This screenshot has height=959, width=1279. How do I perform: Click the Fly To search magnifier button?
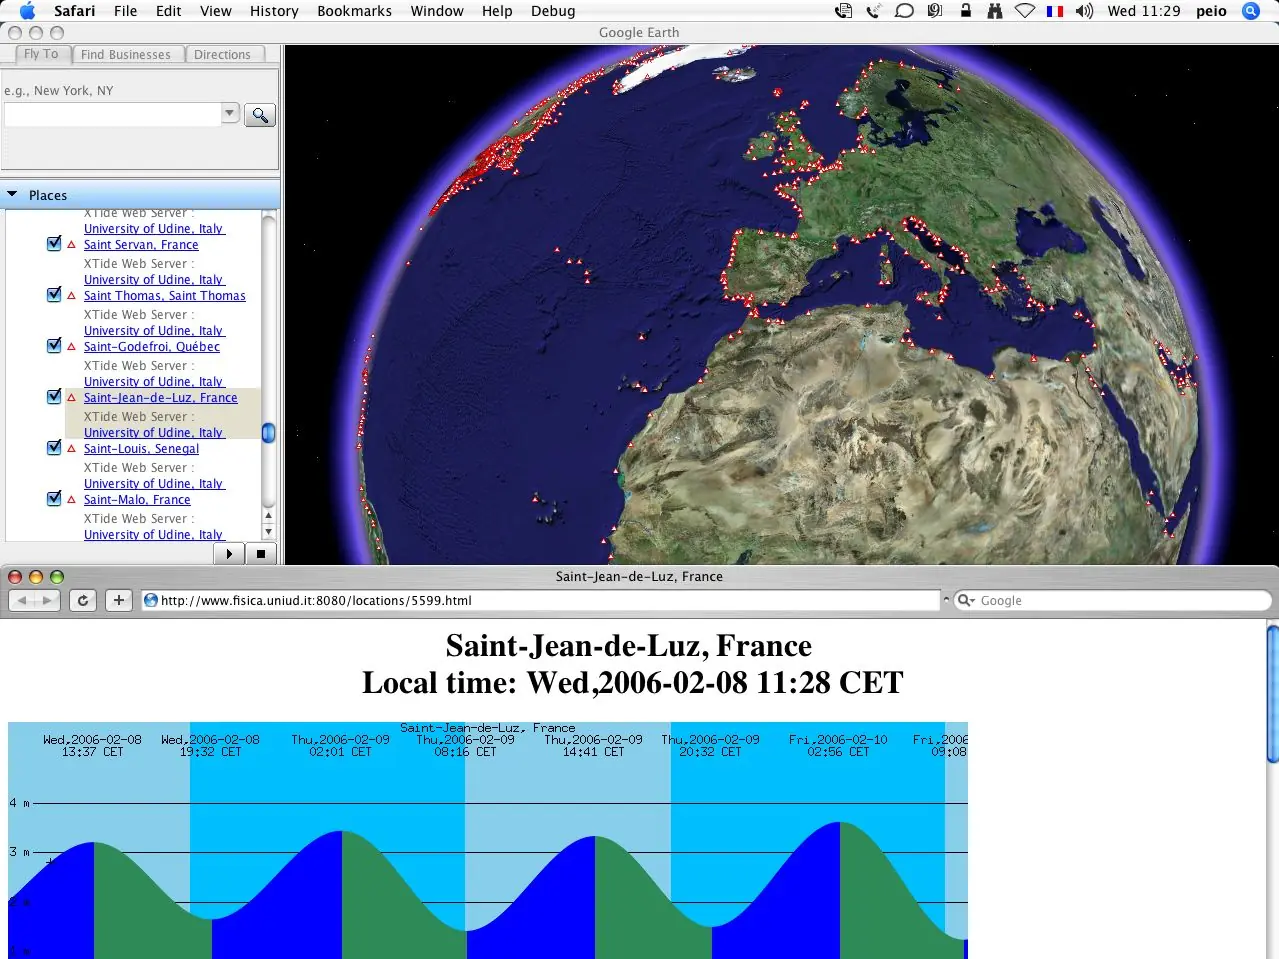260,115
